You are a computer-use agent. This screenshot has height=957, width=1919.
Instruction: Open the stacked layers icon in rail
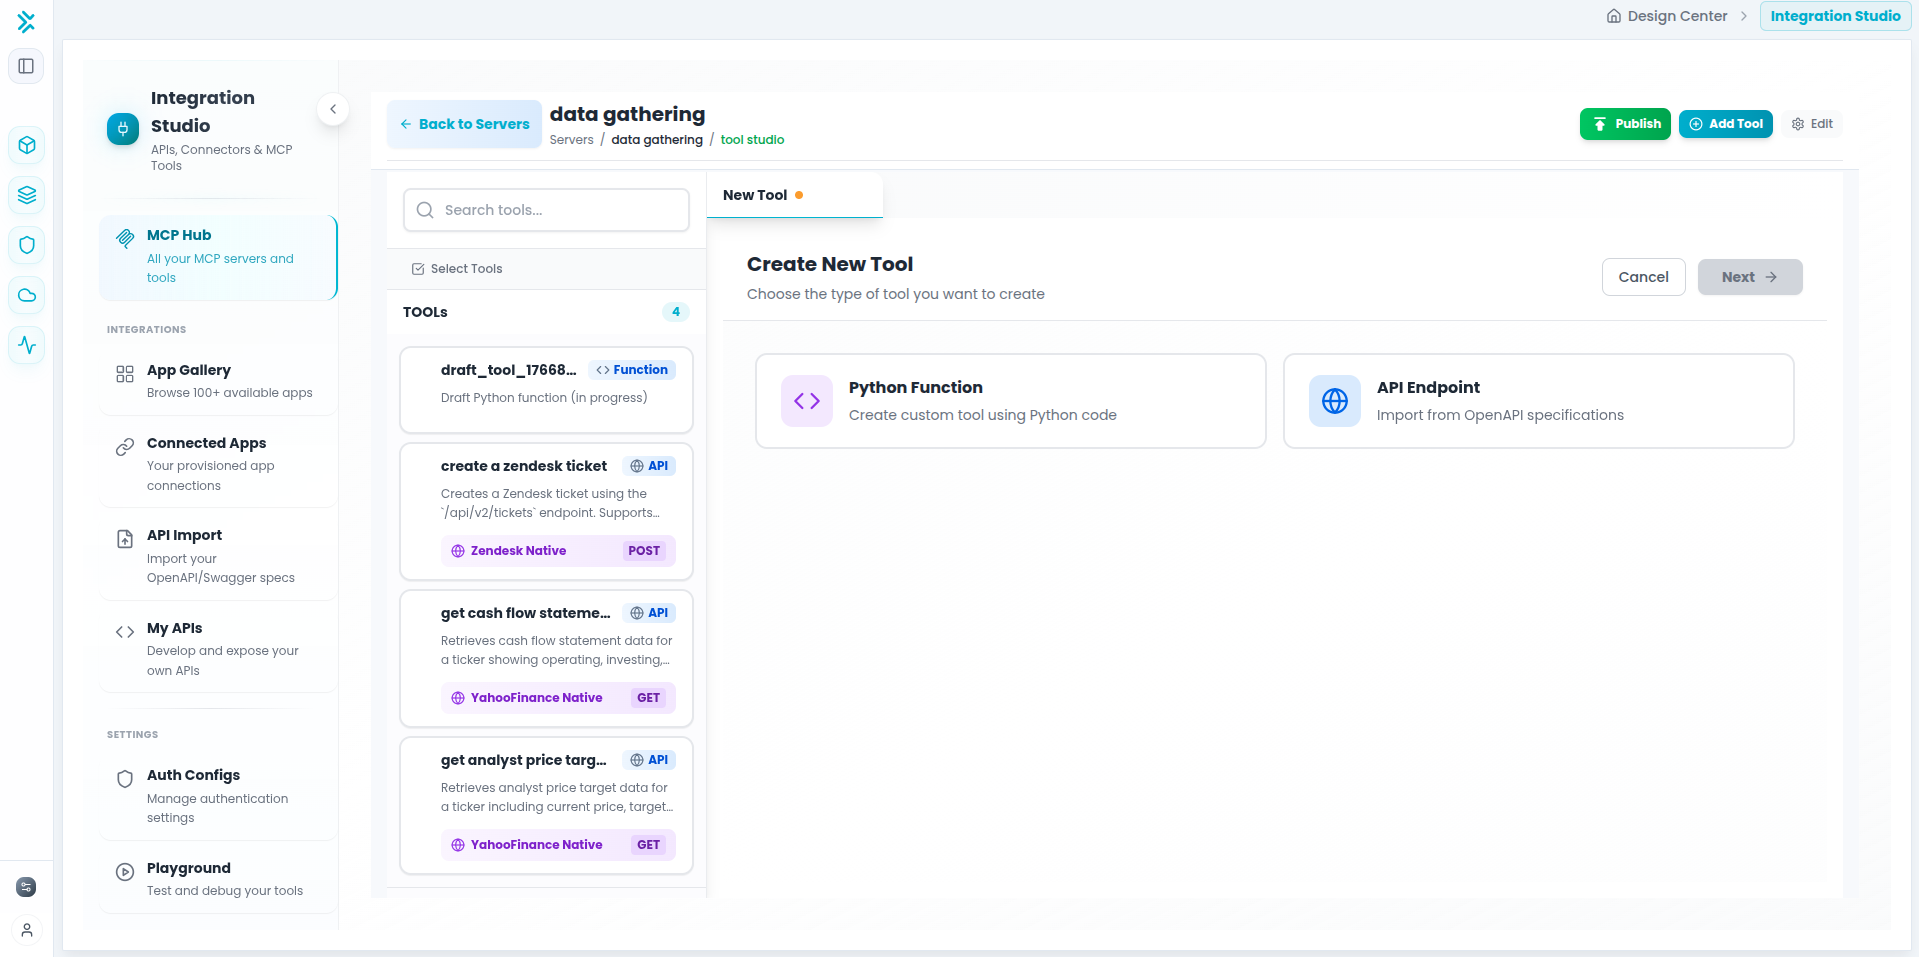(27, 195)
